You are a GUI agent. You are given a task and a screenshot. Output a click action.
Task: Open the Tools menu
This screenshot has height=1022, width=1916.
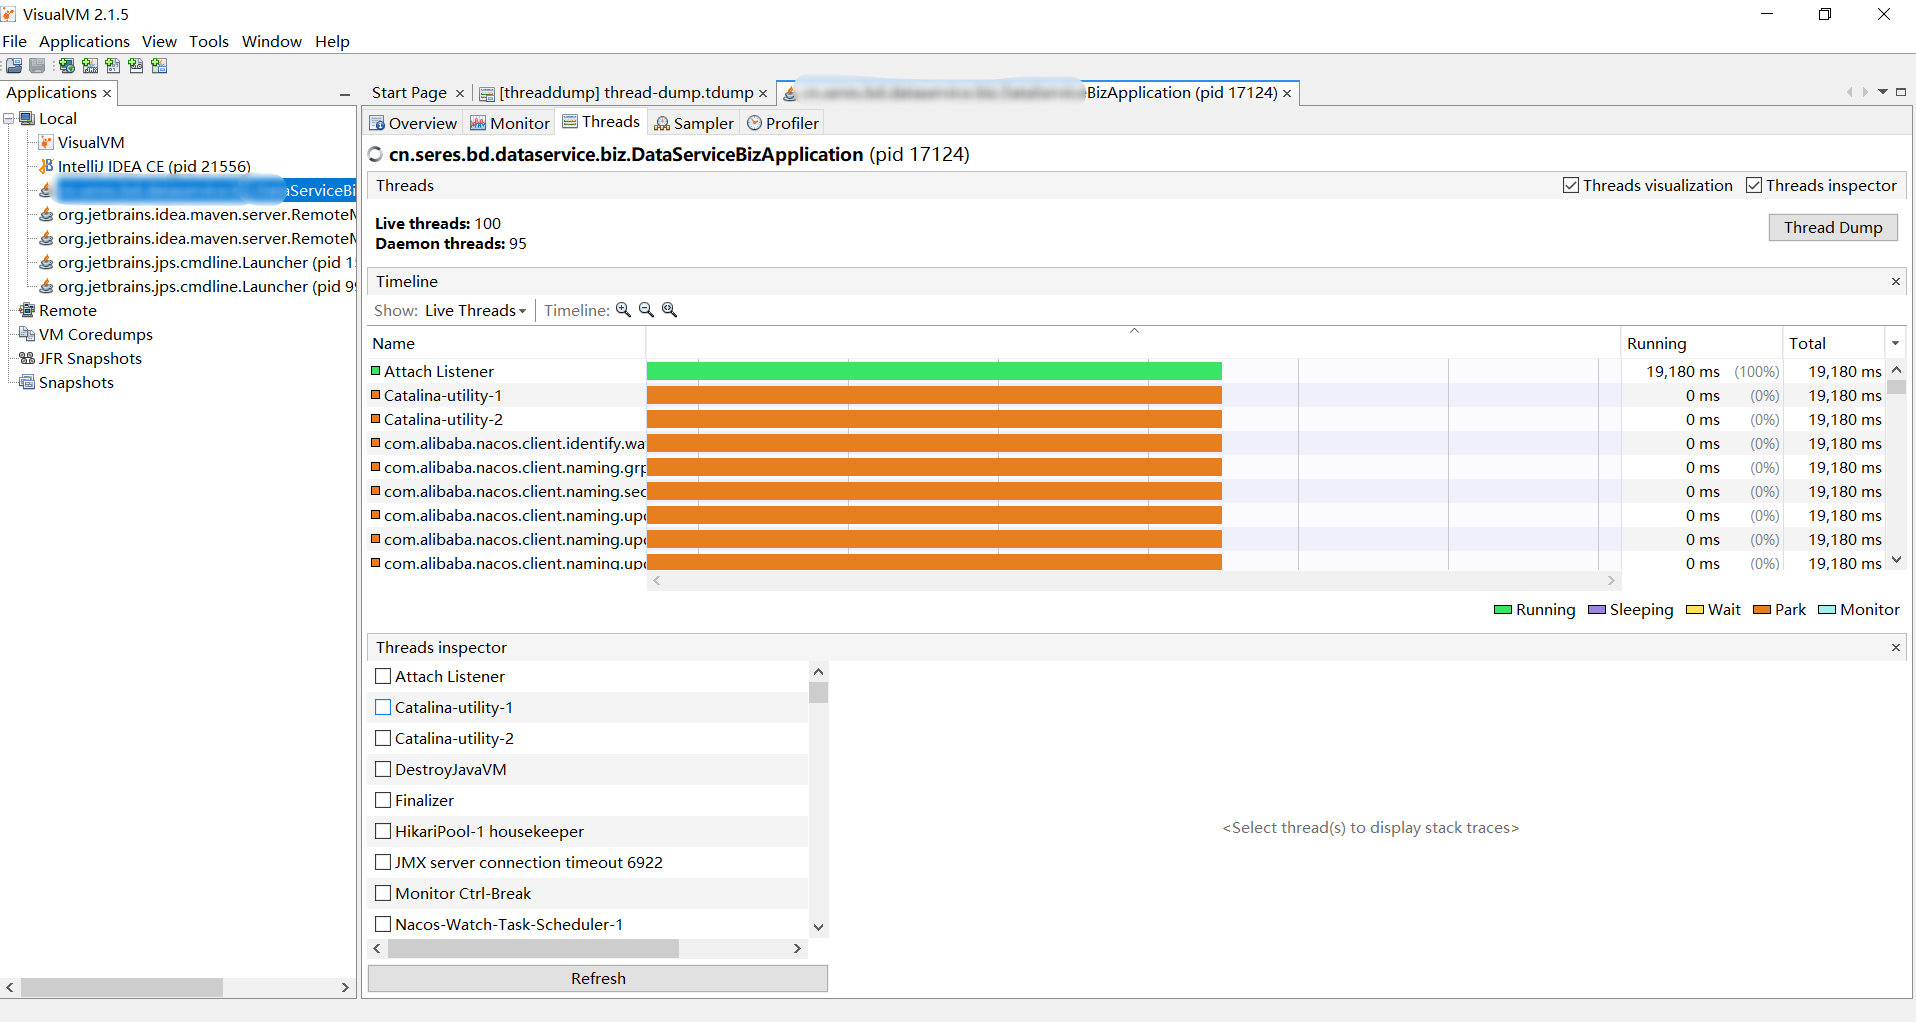point(209,41)
